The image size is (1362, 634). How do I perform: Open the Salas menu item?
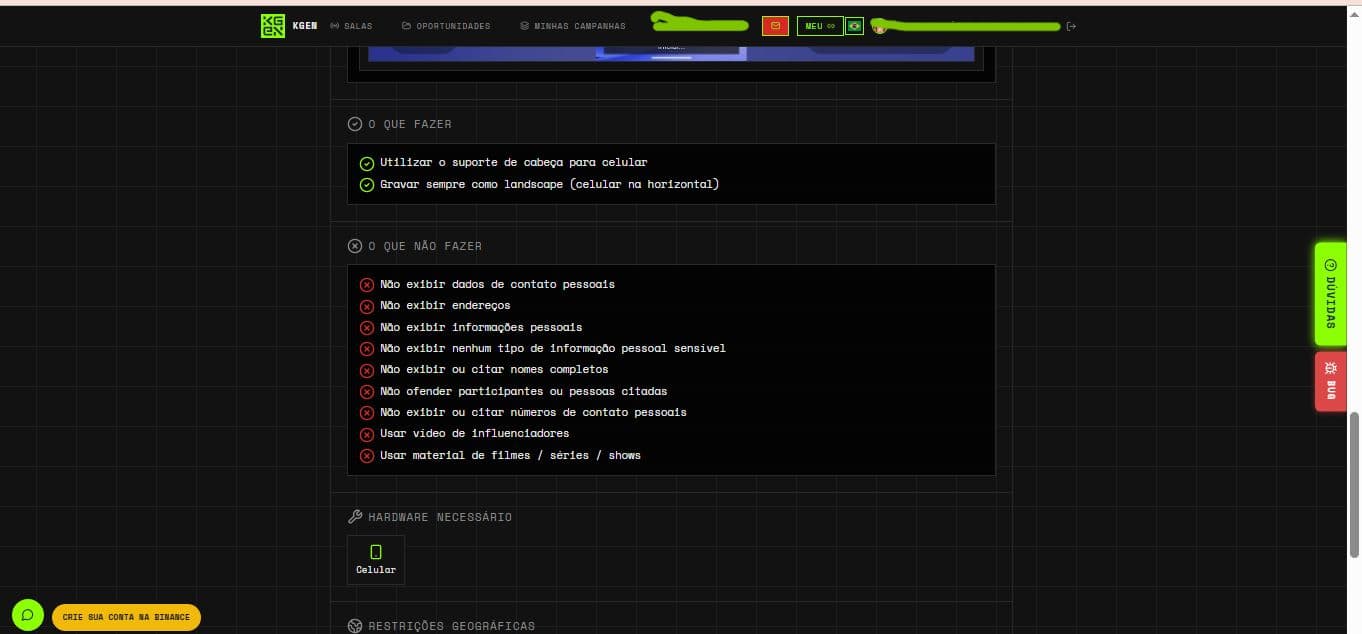point(351,26)
